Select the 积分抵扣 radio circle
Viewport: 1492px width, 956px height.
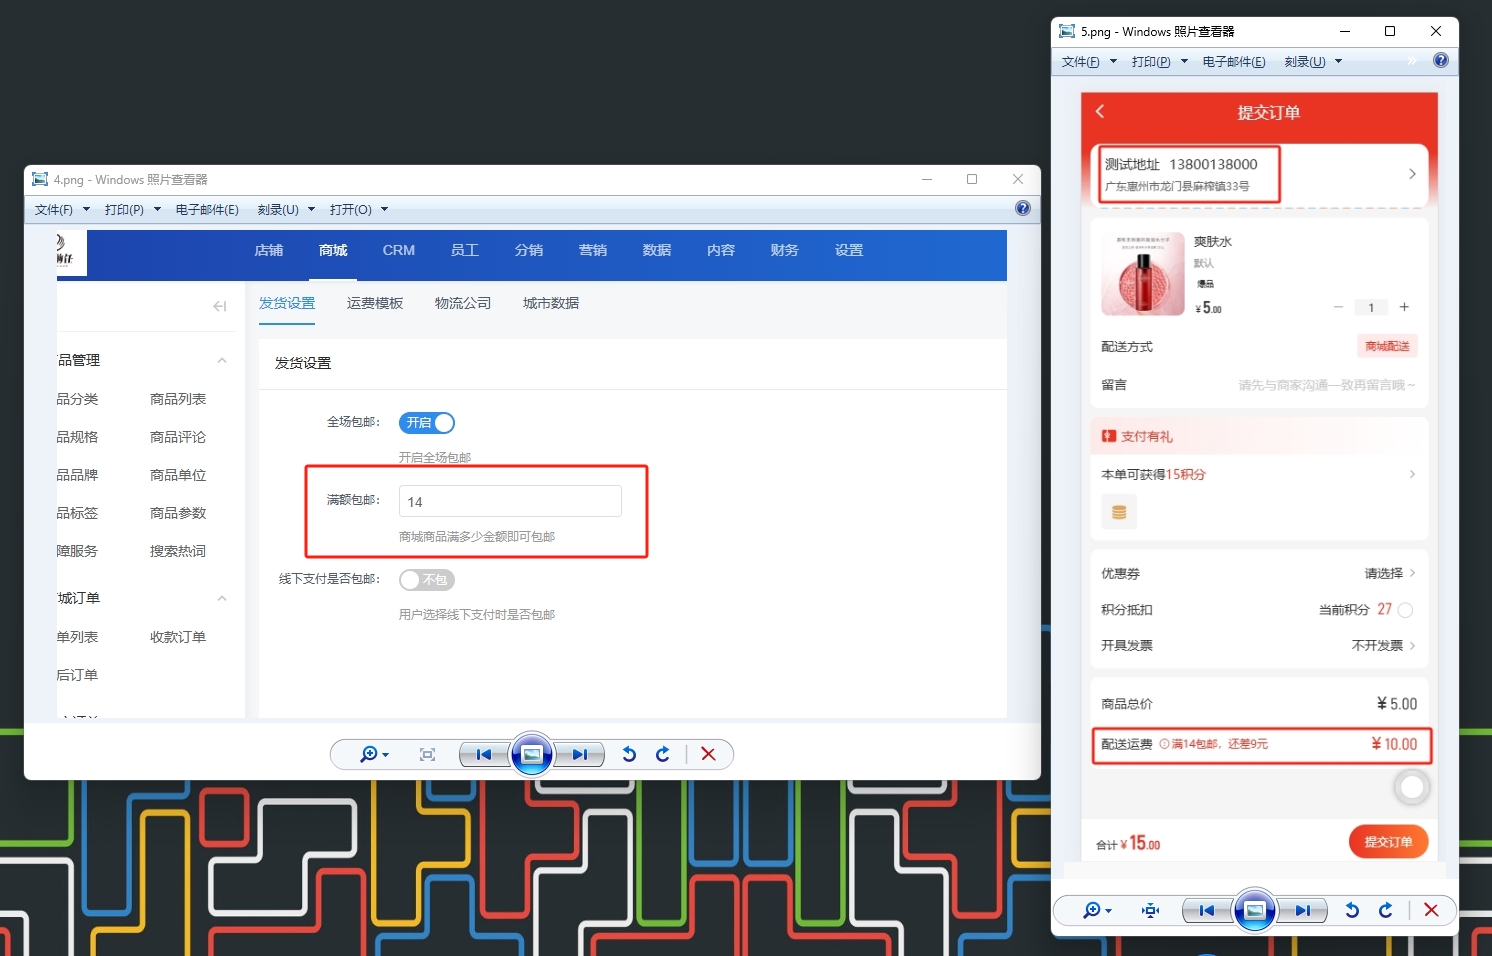1405,610
